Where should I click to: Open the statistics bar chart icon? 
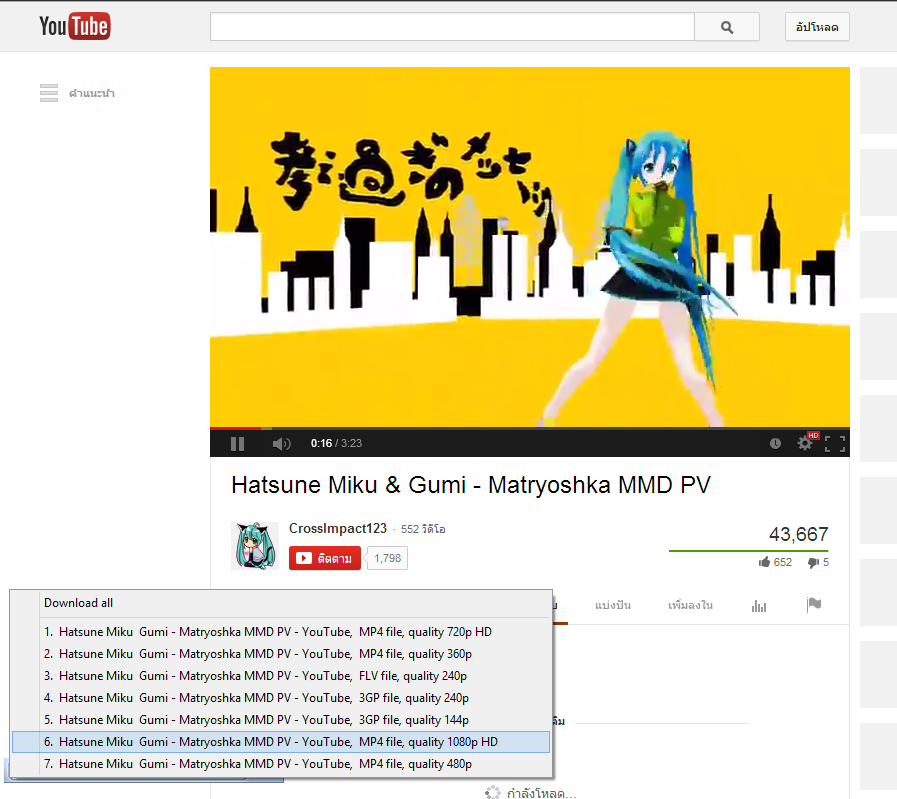click(759, 605)
